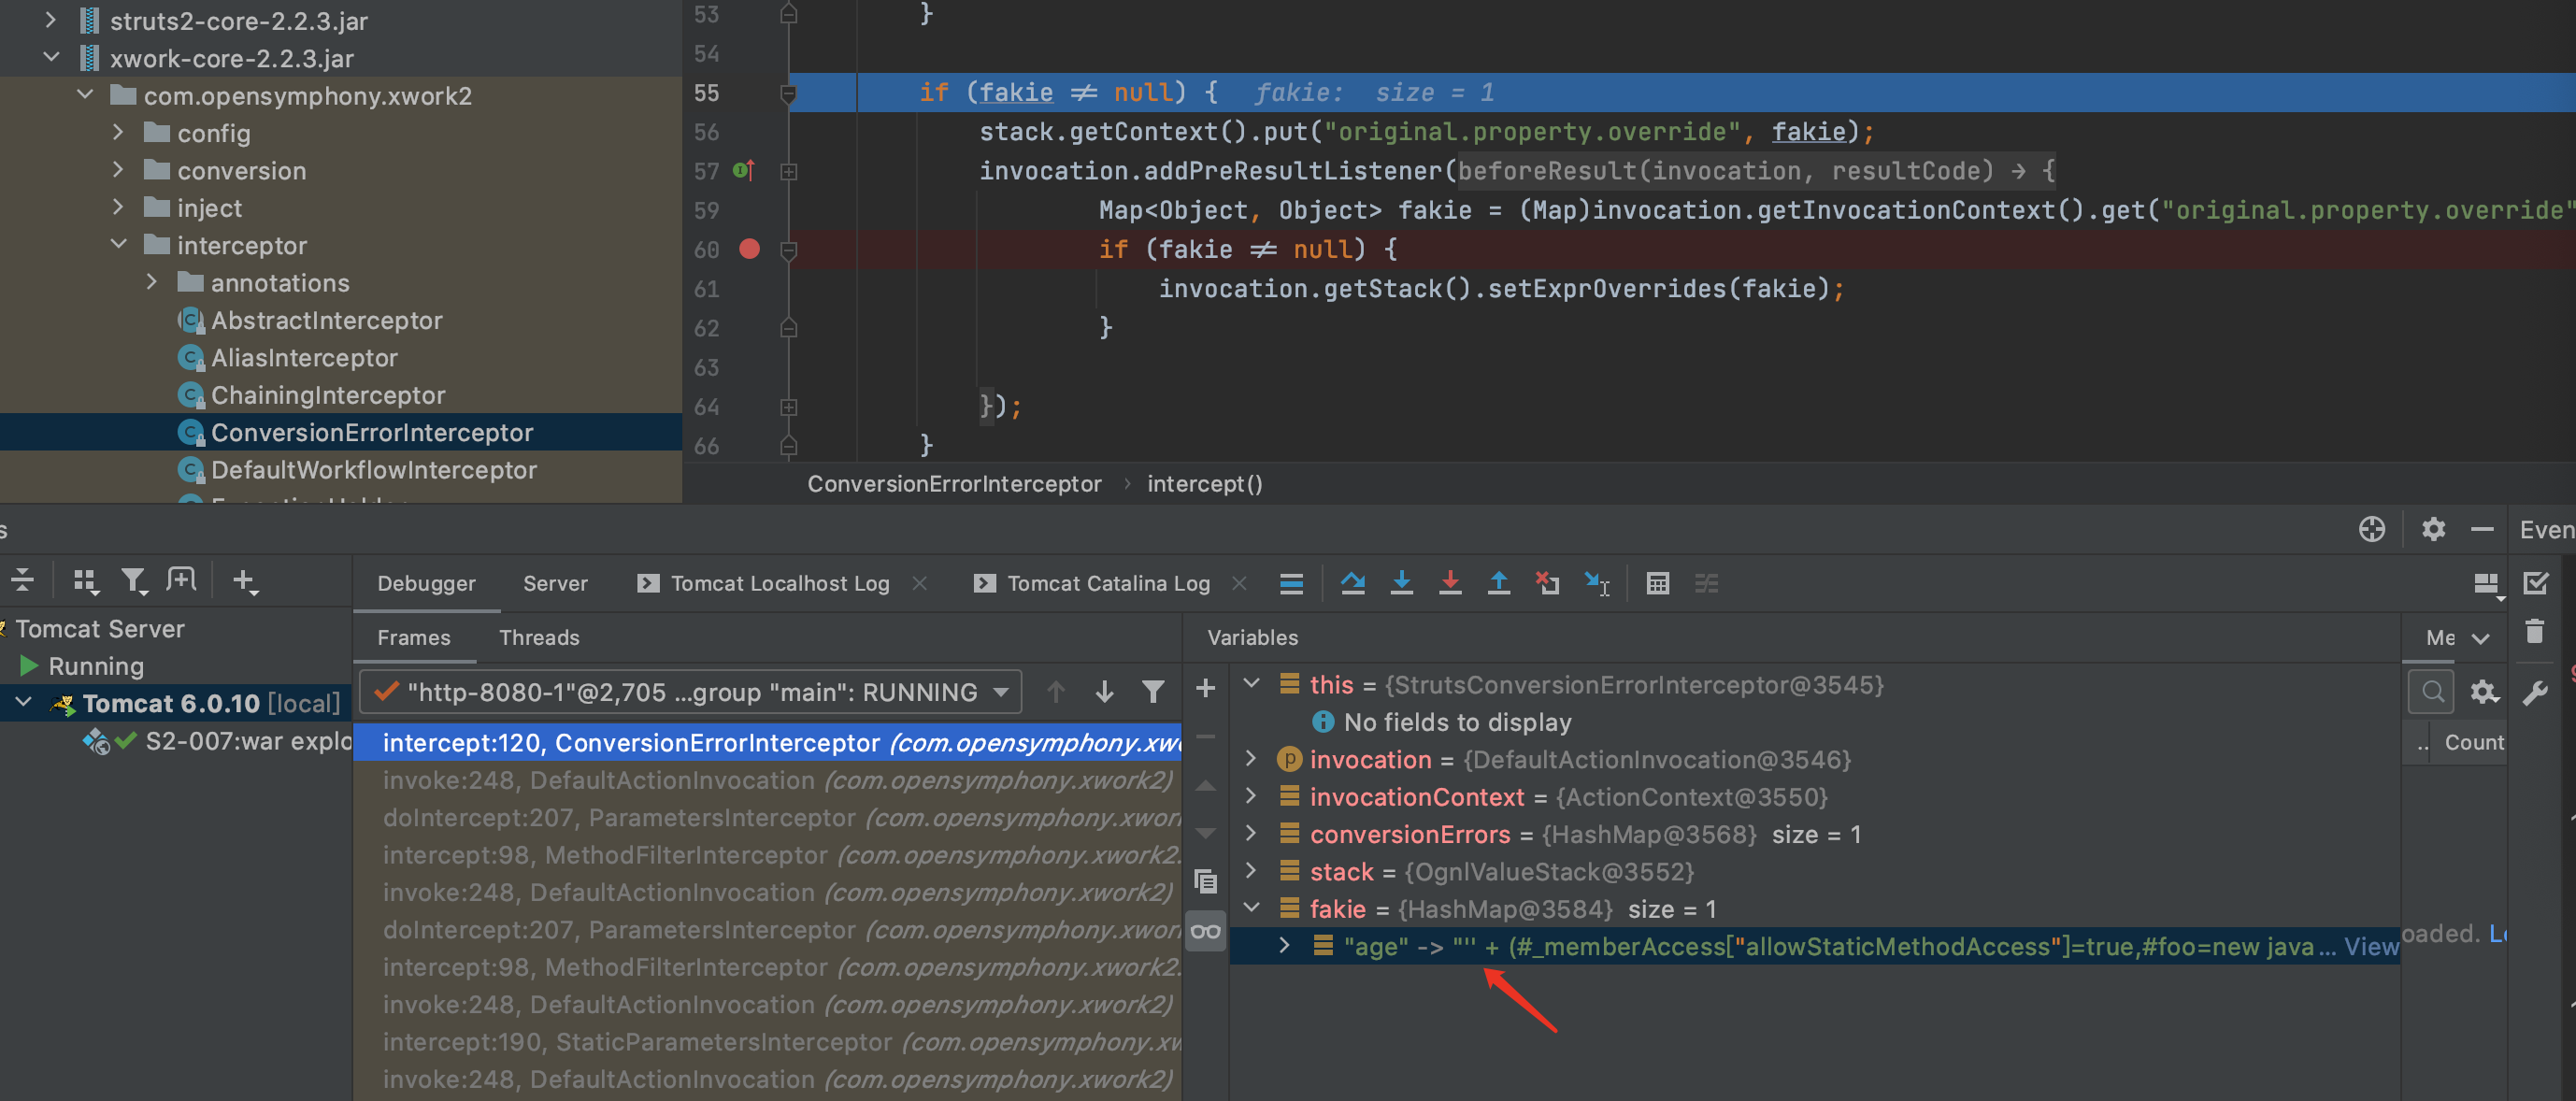Click memory view settings gear
2576x1101 pixels.
point(2485,691)
